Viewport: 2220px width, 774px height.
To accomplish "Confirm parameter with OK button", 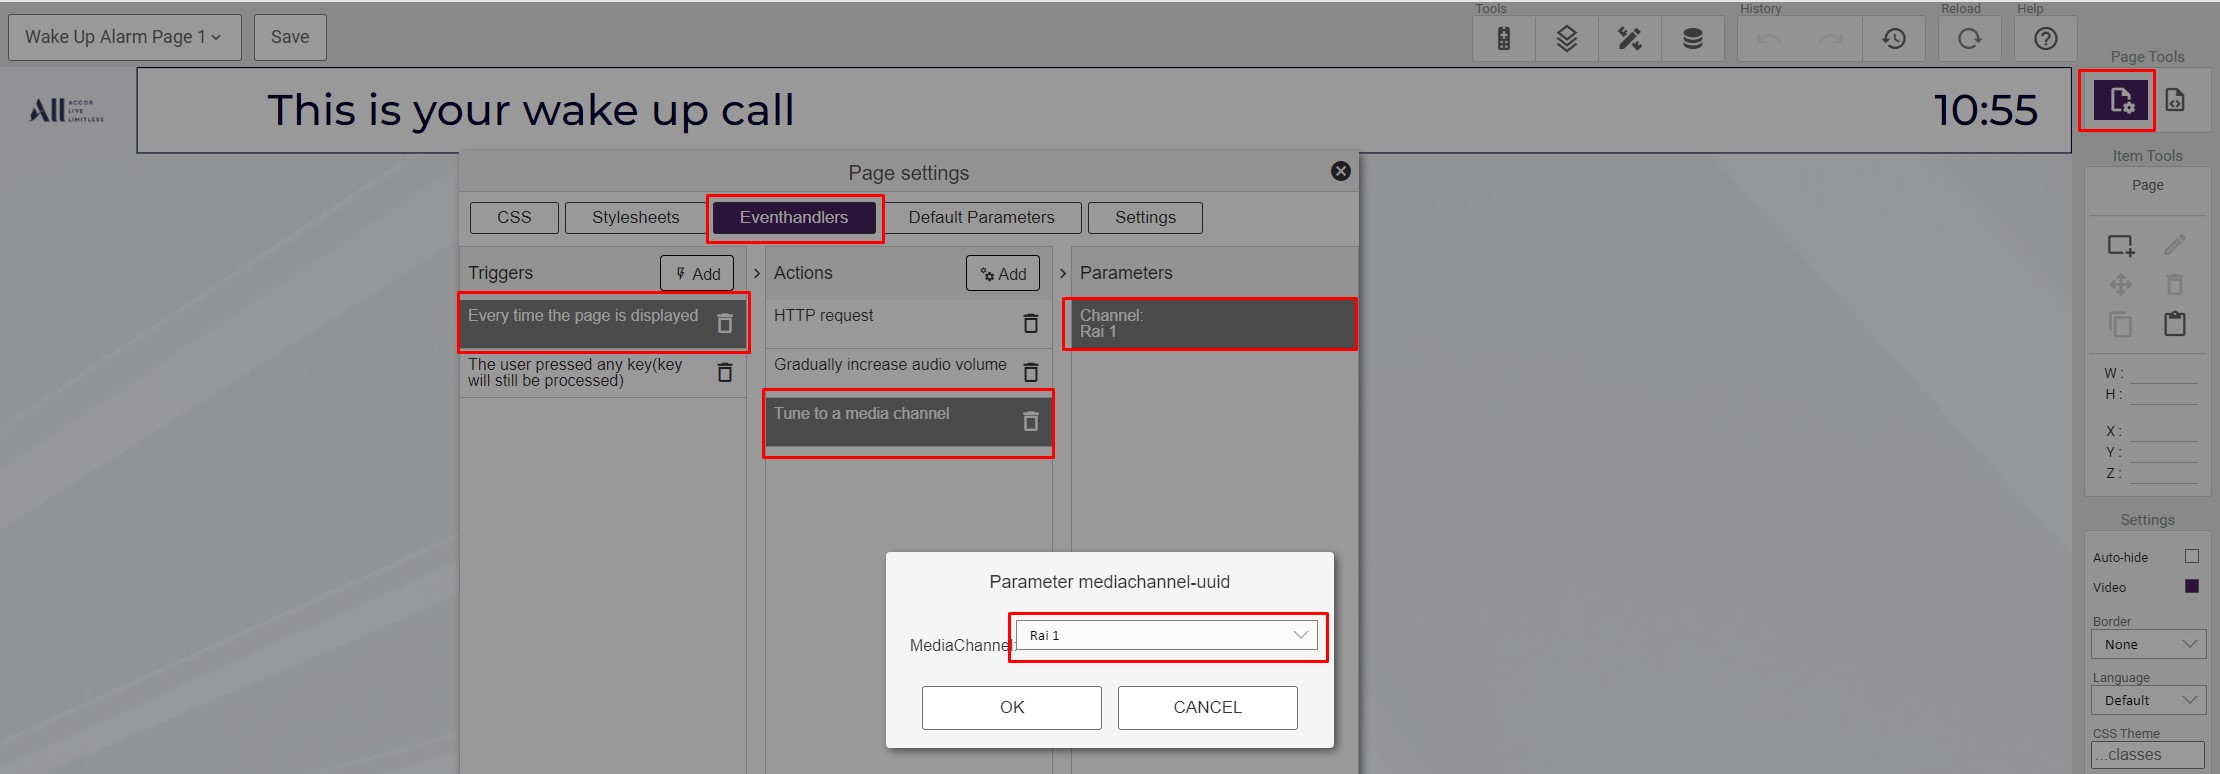I will coord(1012,707).
